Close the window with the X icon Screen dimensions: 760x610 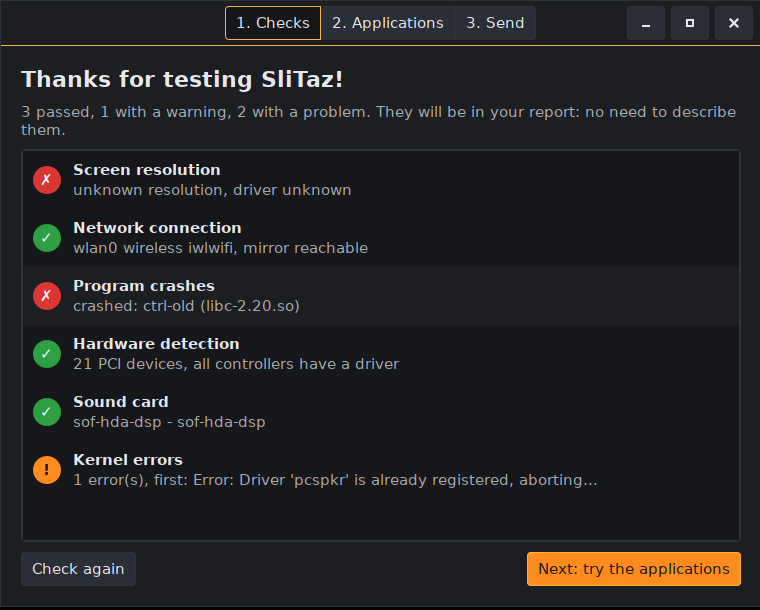[x=734, y=23]
